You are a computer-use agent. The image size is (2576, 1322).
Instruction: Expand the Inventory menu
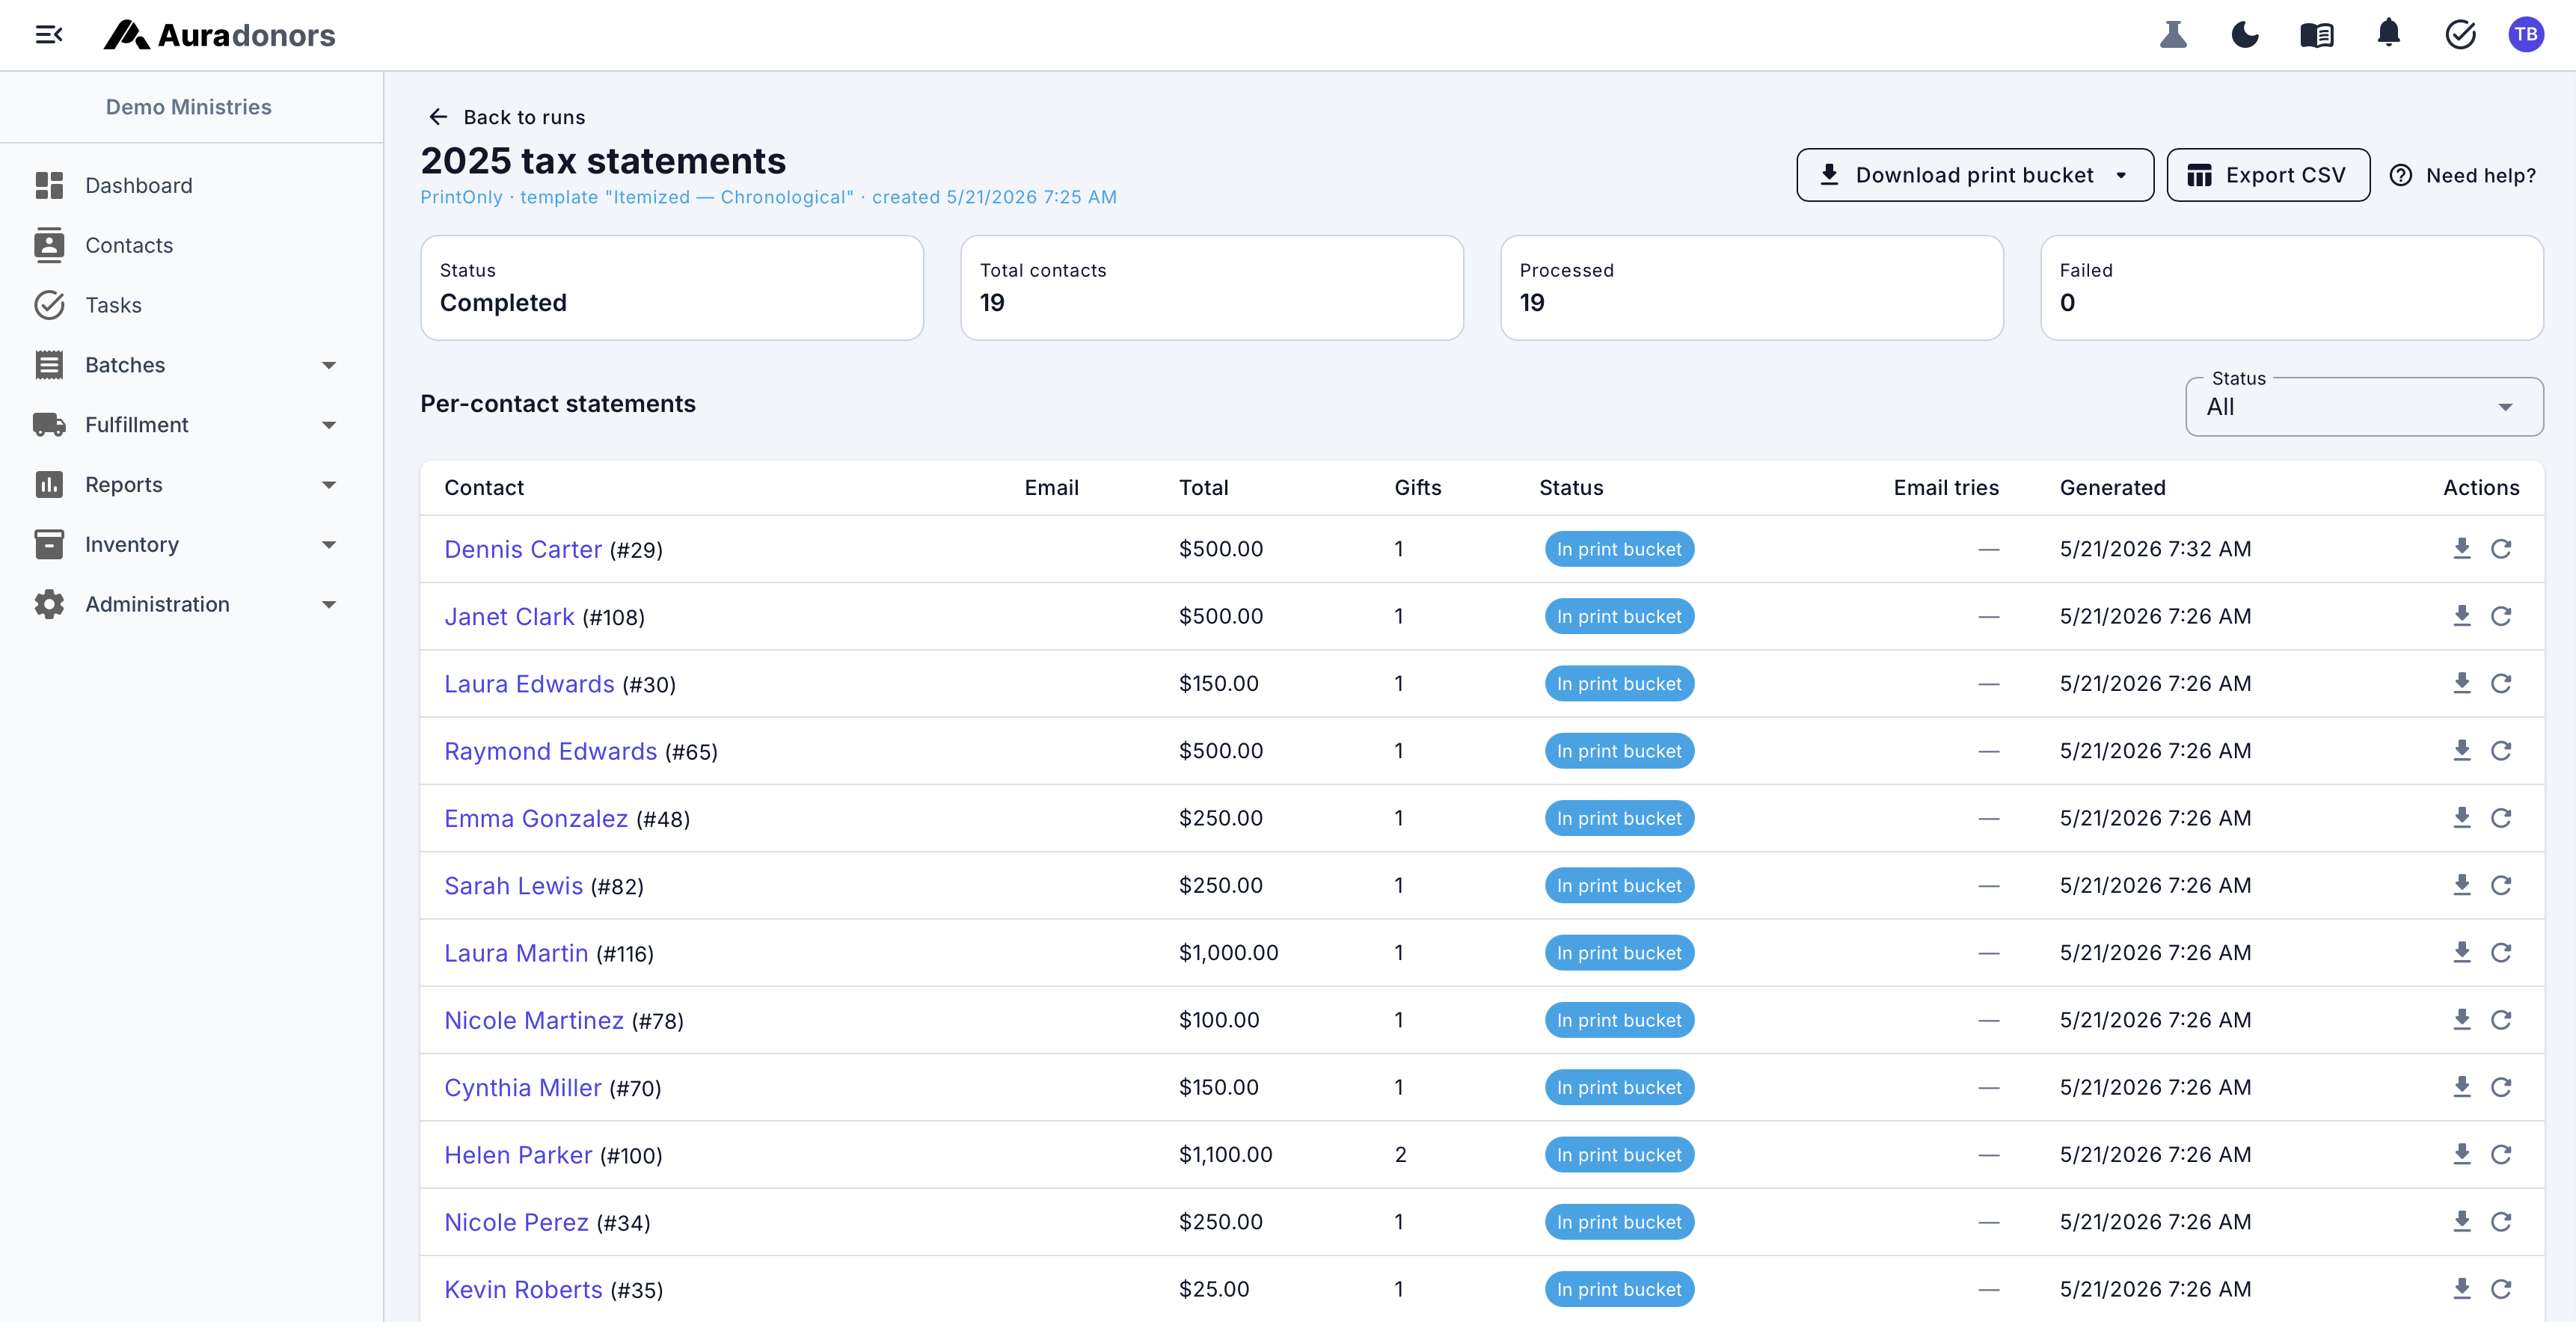(x=329, y=545)
